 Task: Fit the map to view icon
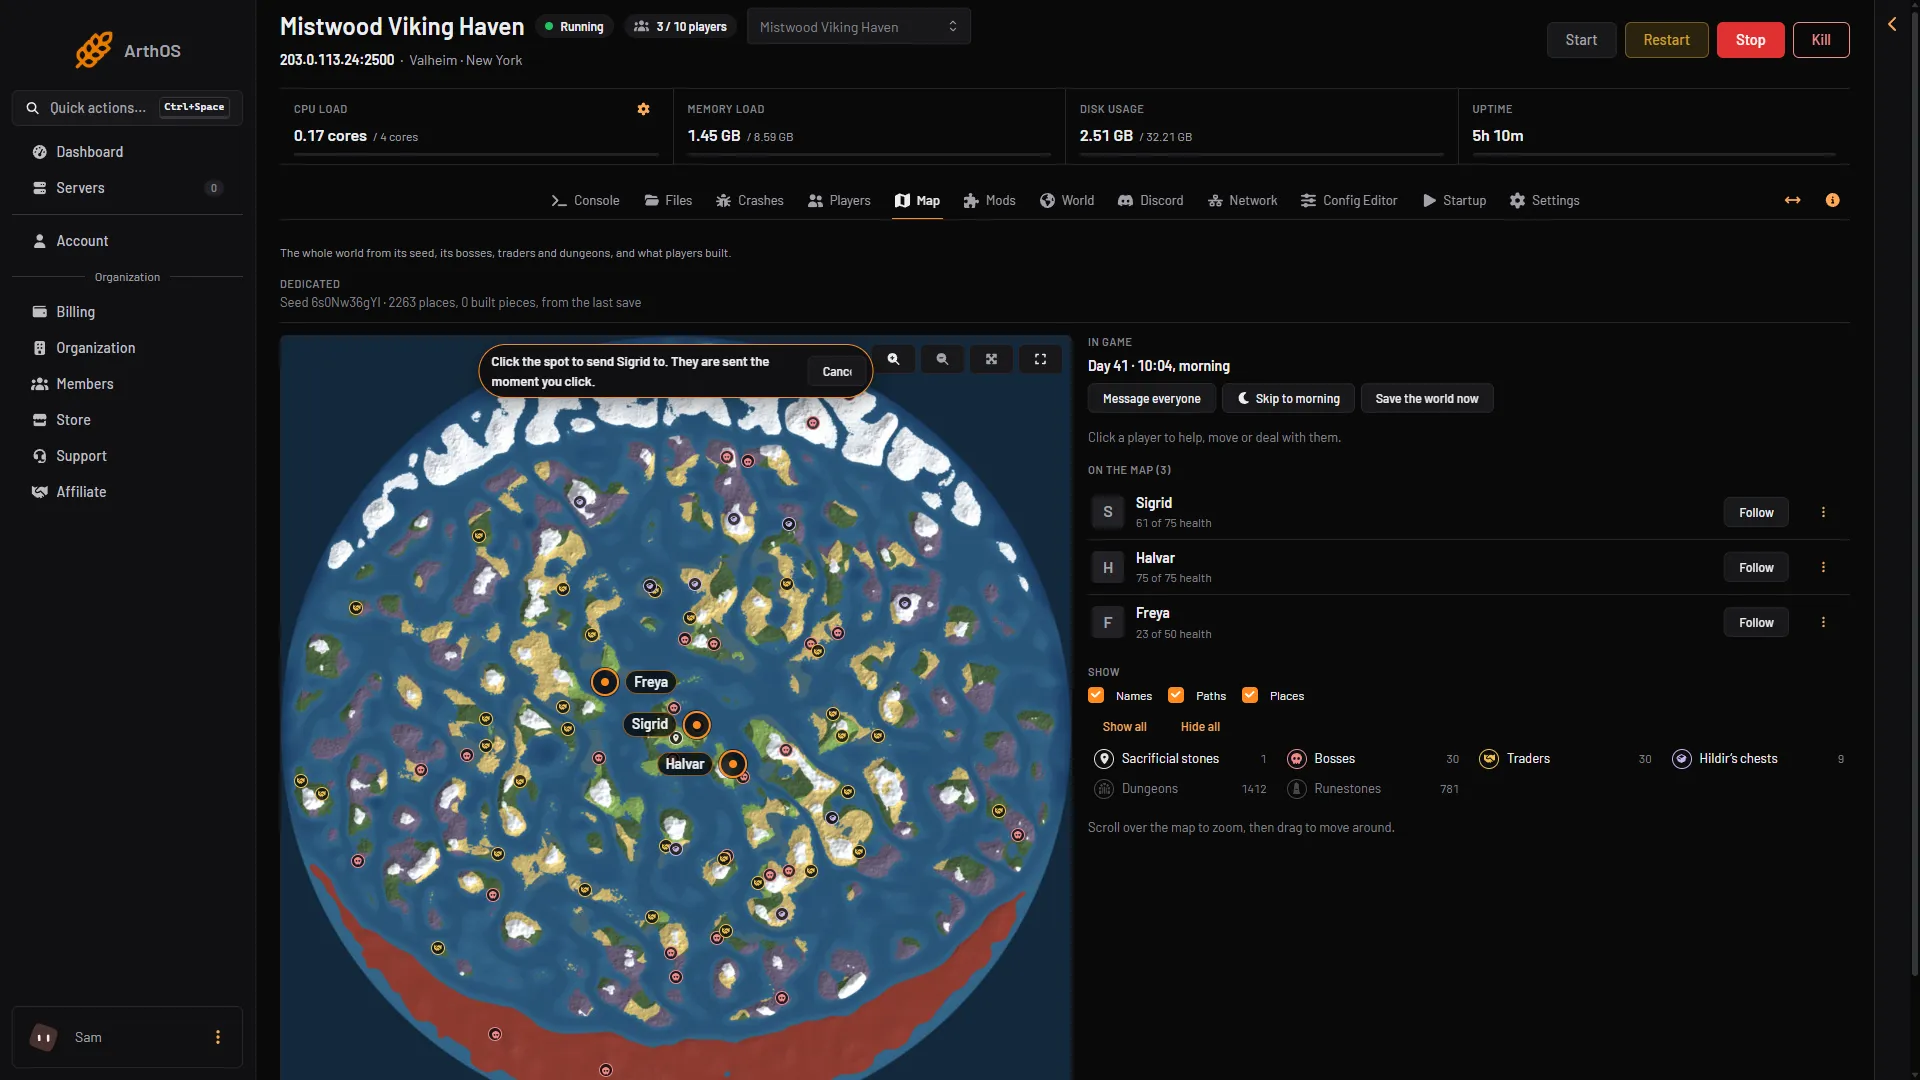click(991, 359)
